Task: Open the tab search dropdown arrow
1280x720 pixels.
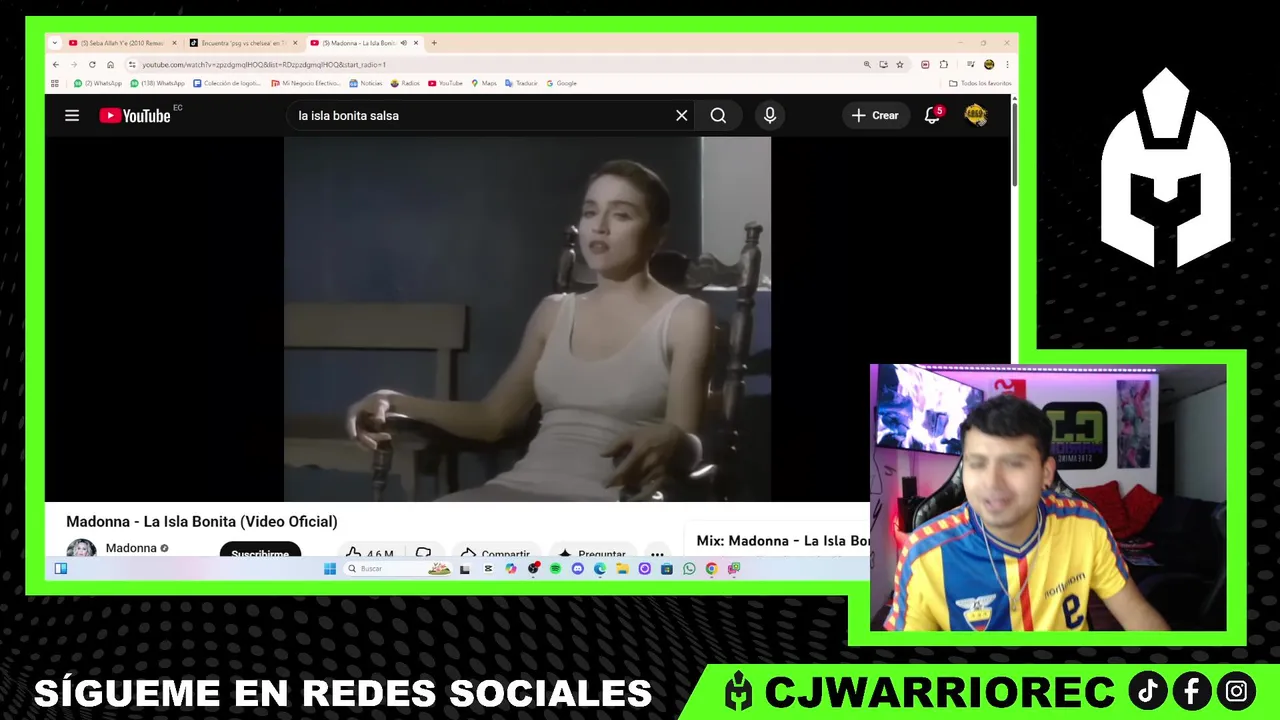Action: point(55,43)
